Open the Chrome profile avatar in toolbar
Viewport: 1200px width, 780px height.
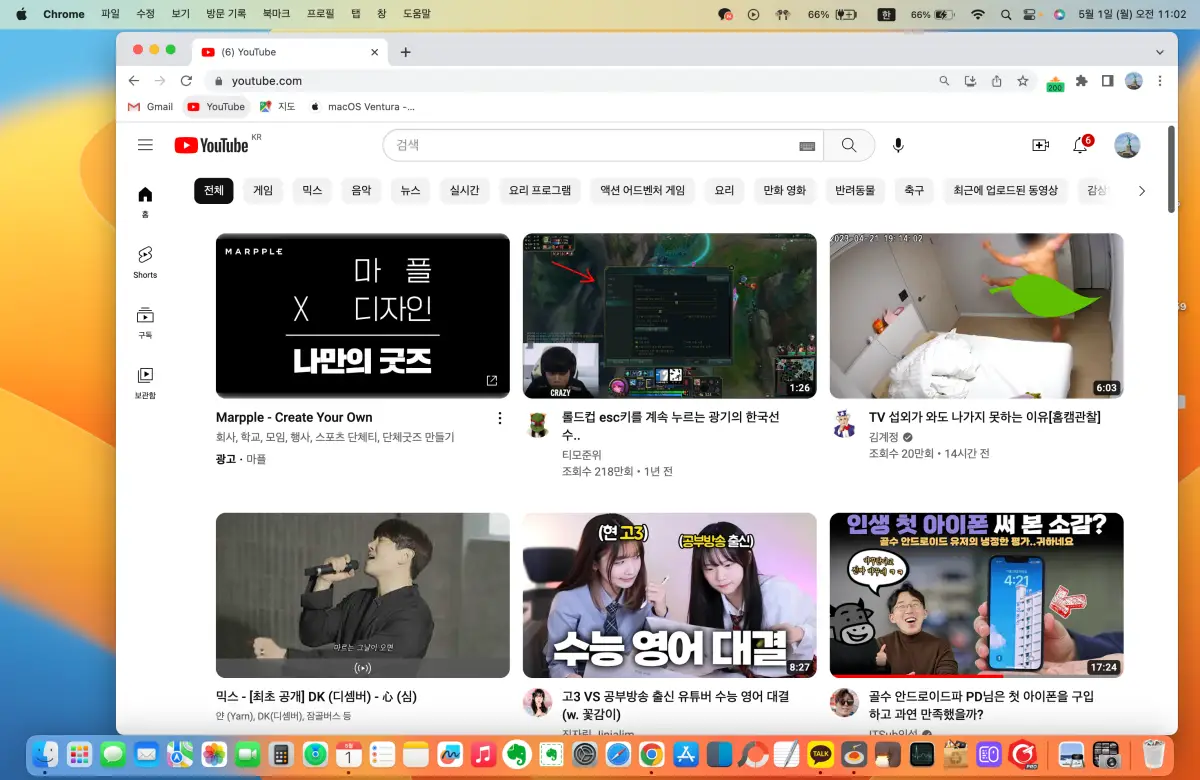click(1133, 81)
